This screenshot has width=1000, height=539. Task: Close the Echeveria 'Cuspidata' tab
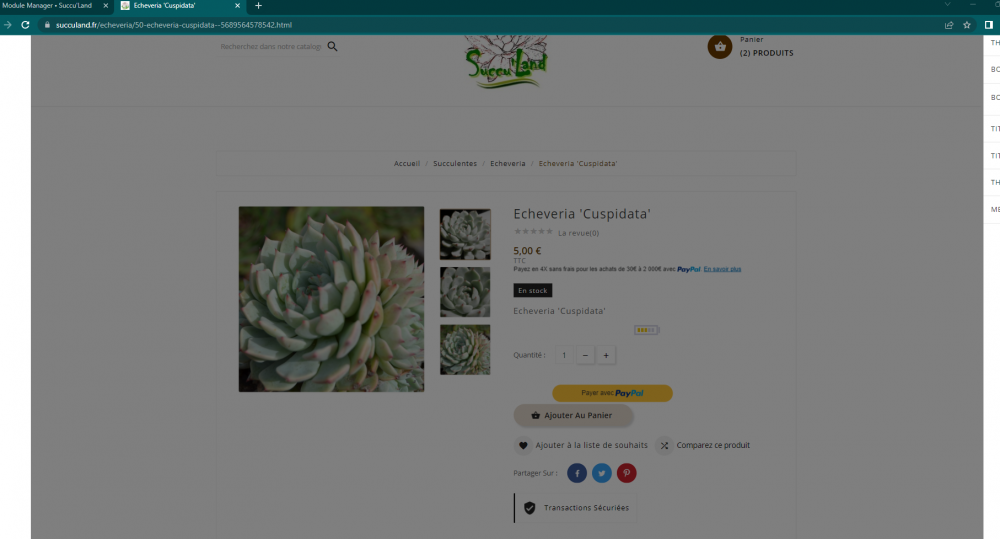pyautogui.click(x=237, y=6)
